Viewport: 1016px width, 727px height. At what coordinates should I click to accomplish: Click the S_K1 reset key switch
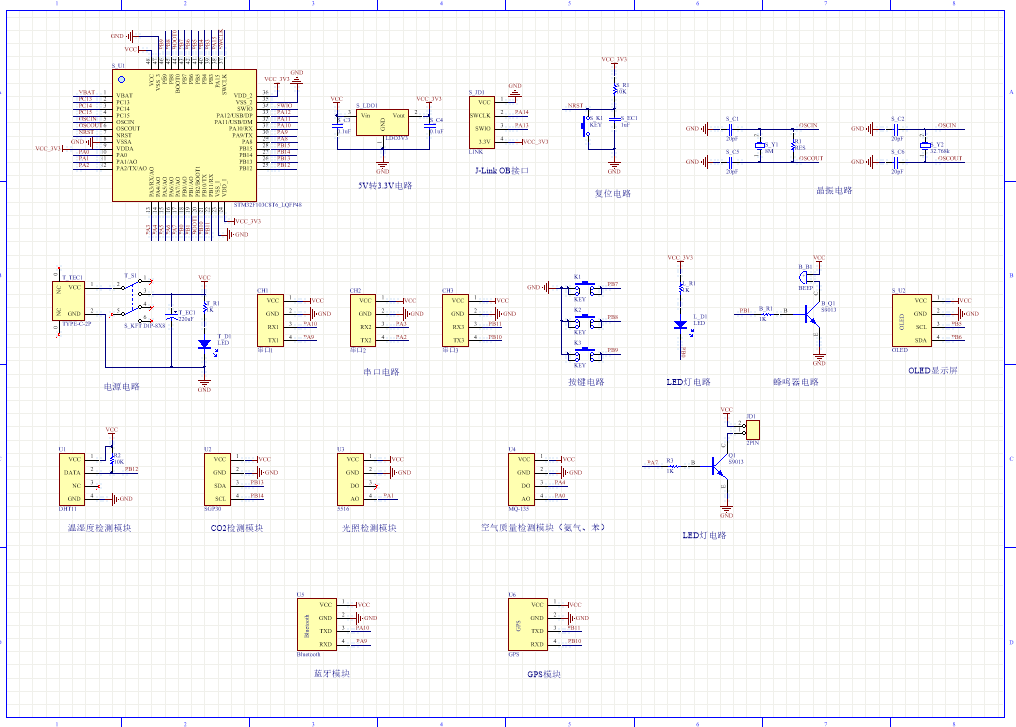click(586, 127)
